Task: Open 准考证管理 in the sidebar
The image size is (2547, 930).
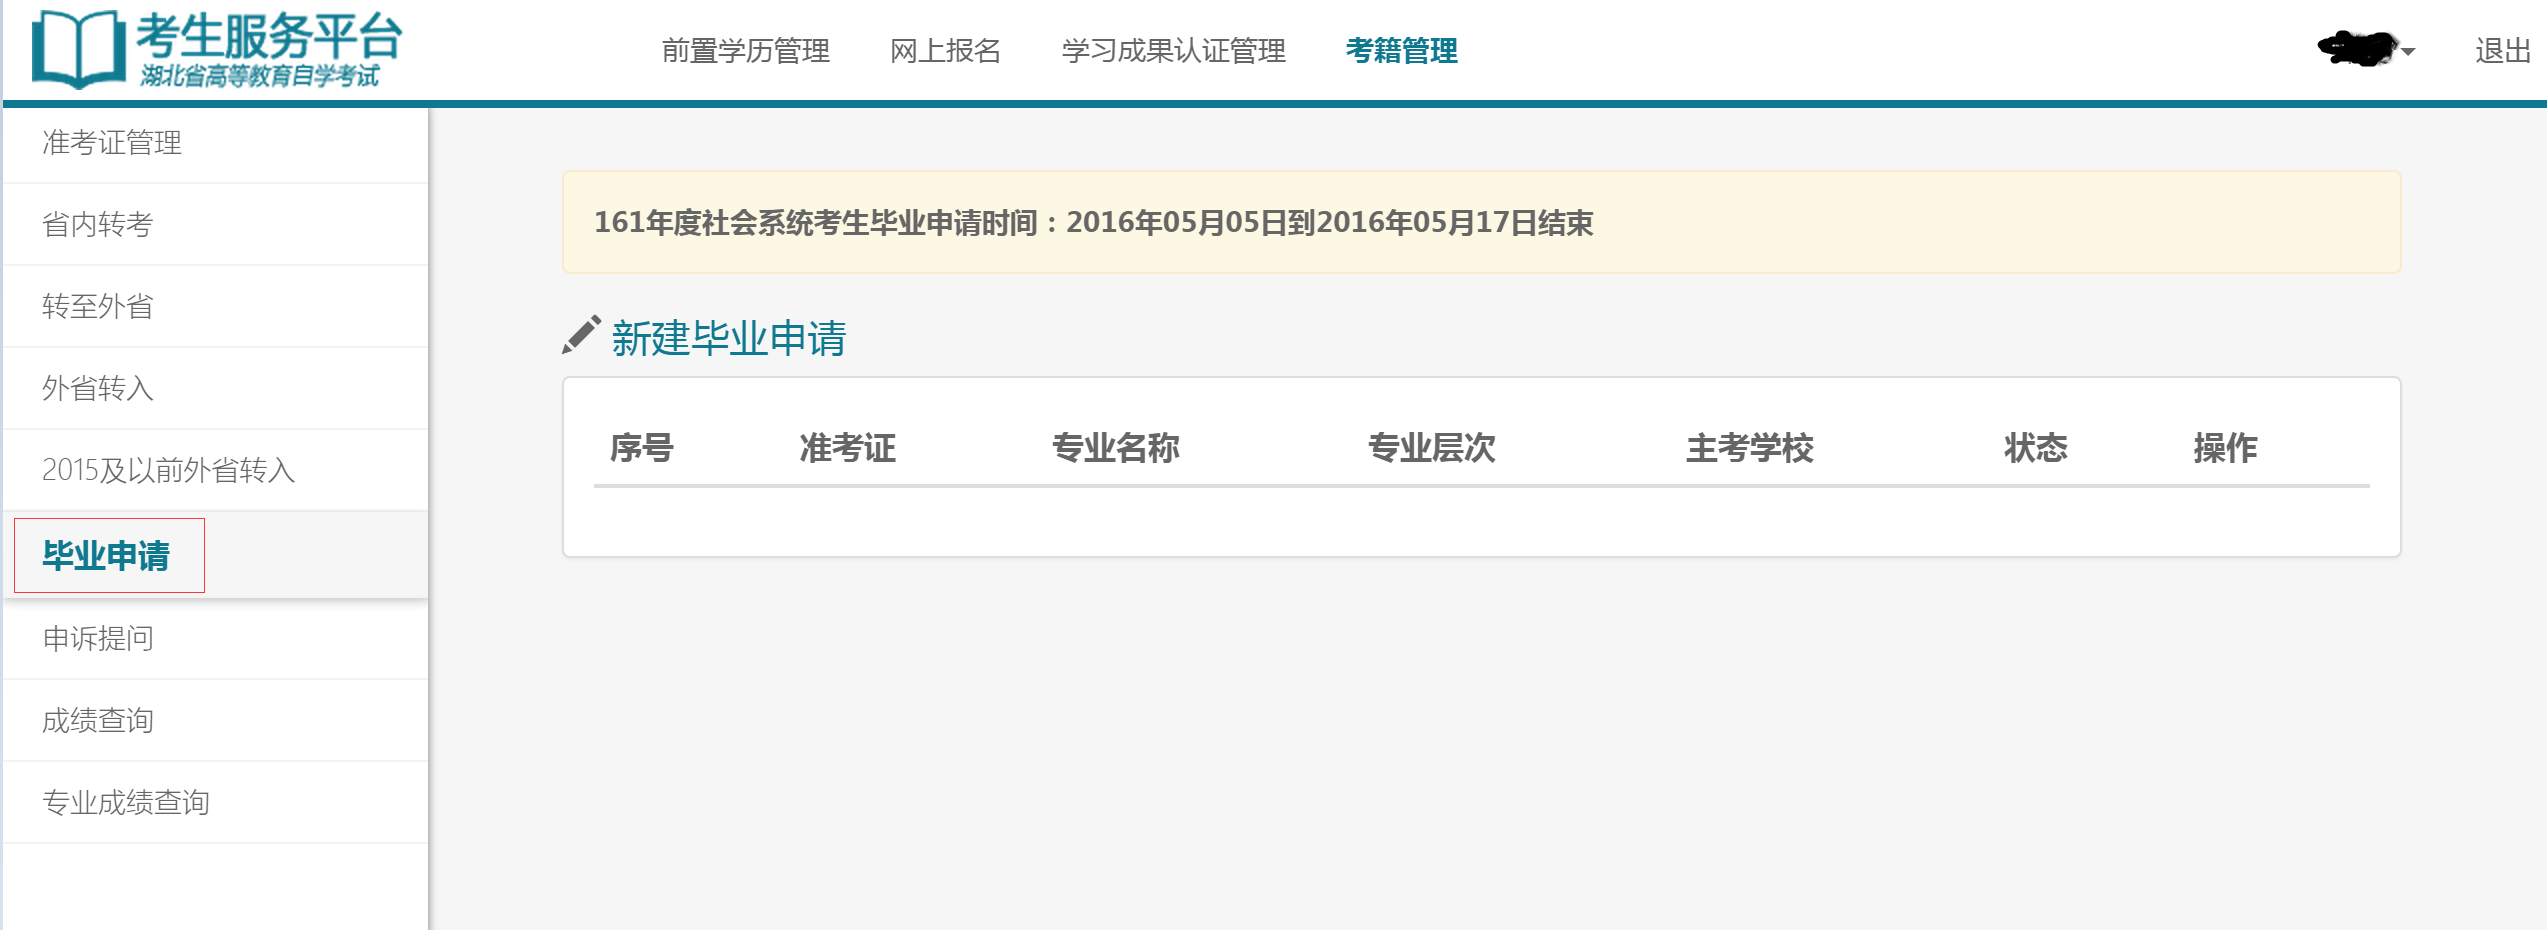Action: click(x=112, y=143)
